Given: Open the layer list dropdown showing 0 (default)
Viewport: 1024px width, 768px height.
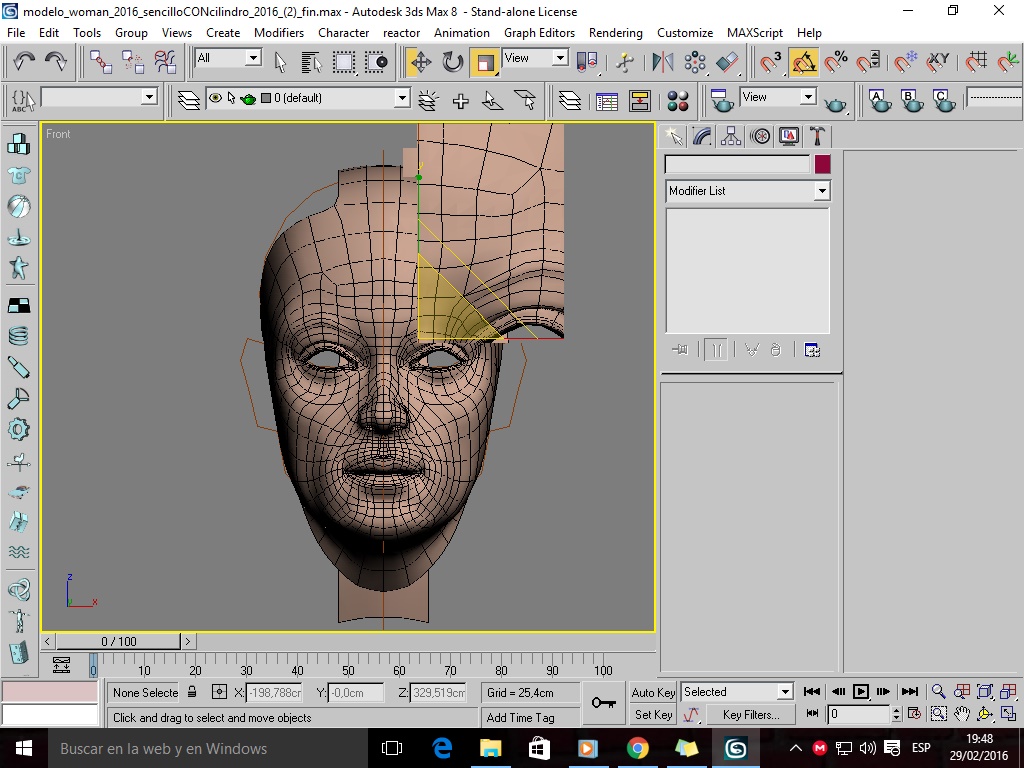Looking at the screenshot, I should coord(401,99).
